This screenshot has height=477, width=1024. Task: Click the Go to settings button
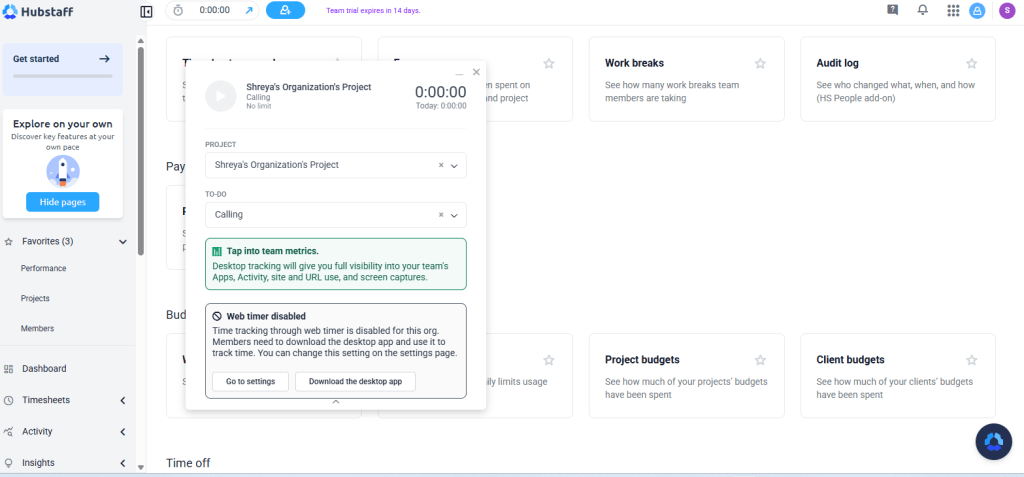pyautogui.click(x=251, y=382)
